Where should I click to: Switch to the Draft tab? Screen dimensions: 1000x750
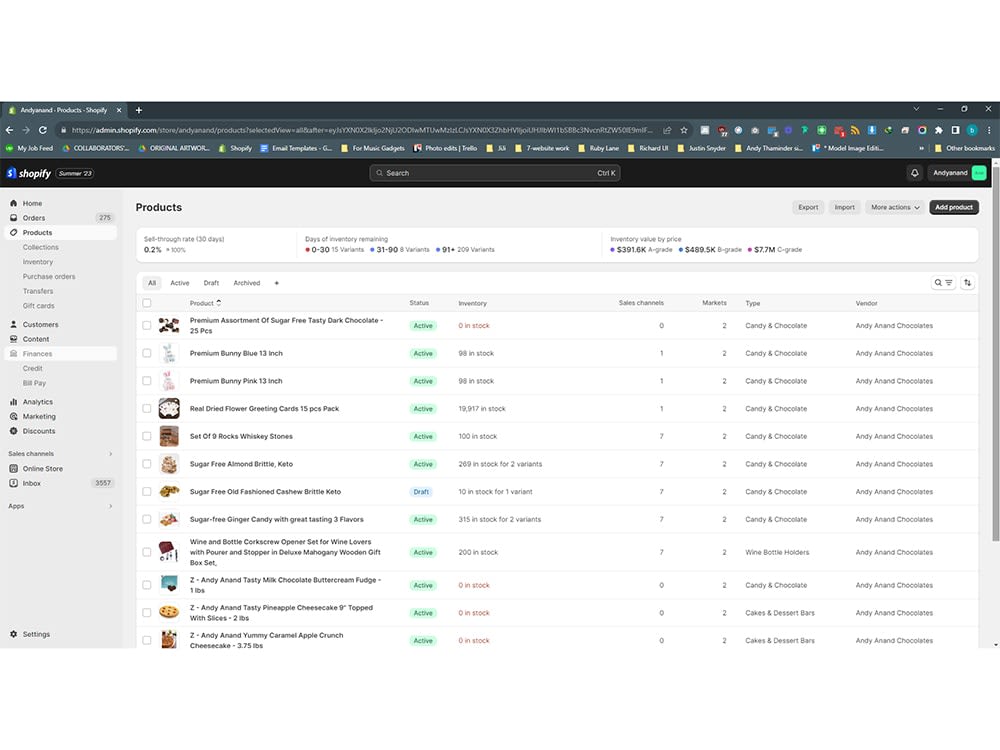tap(211, 283)
